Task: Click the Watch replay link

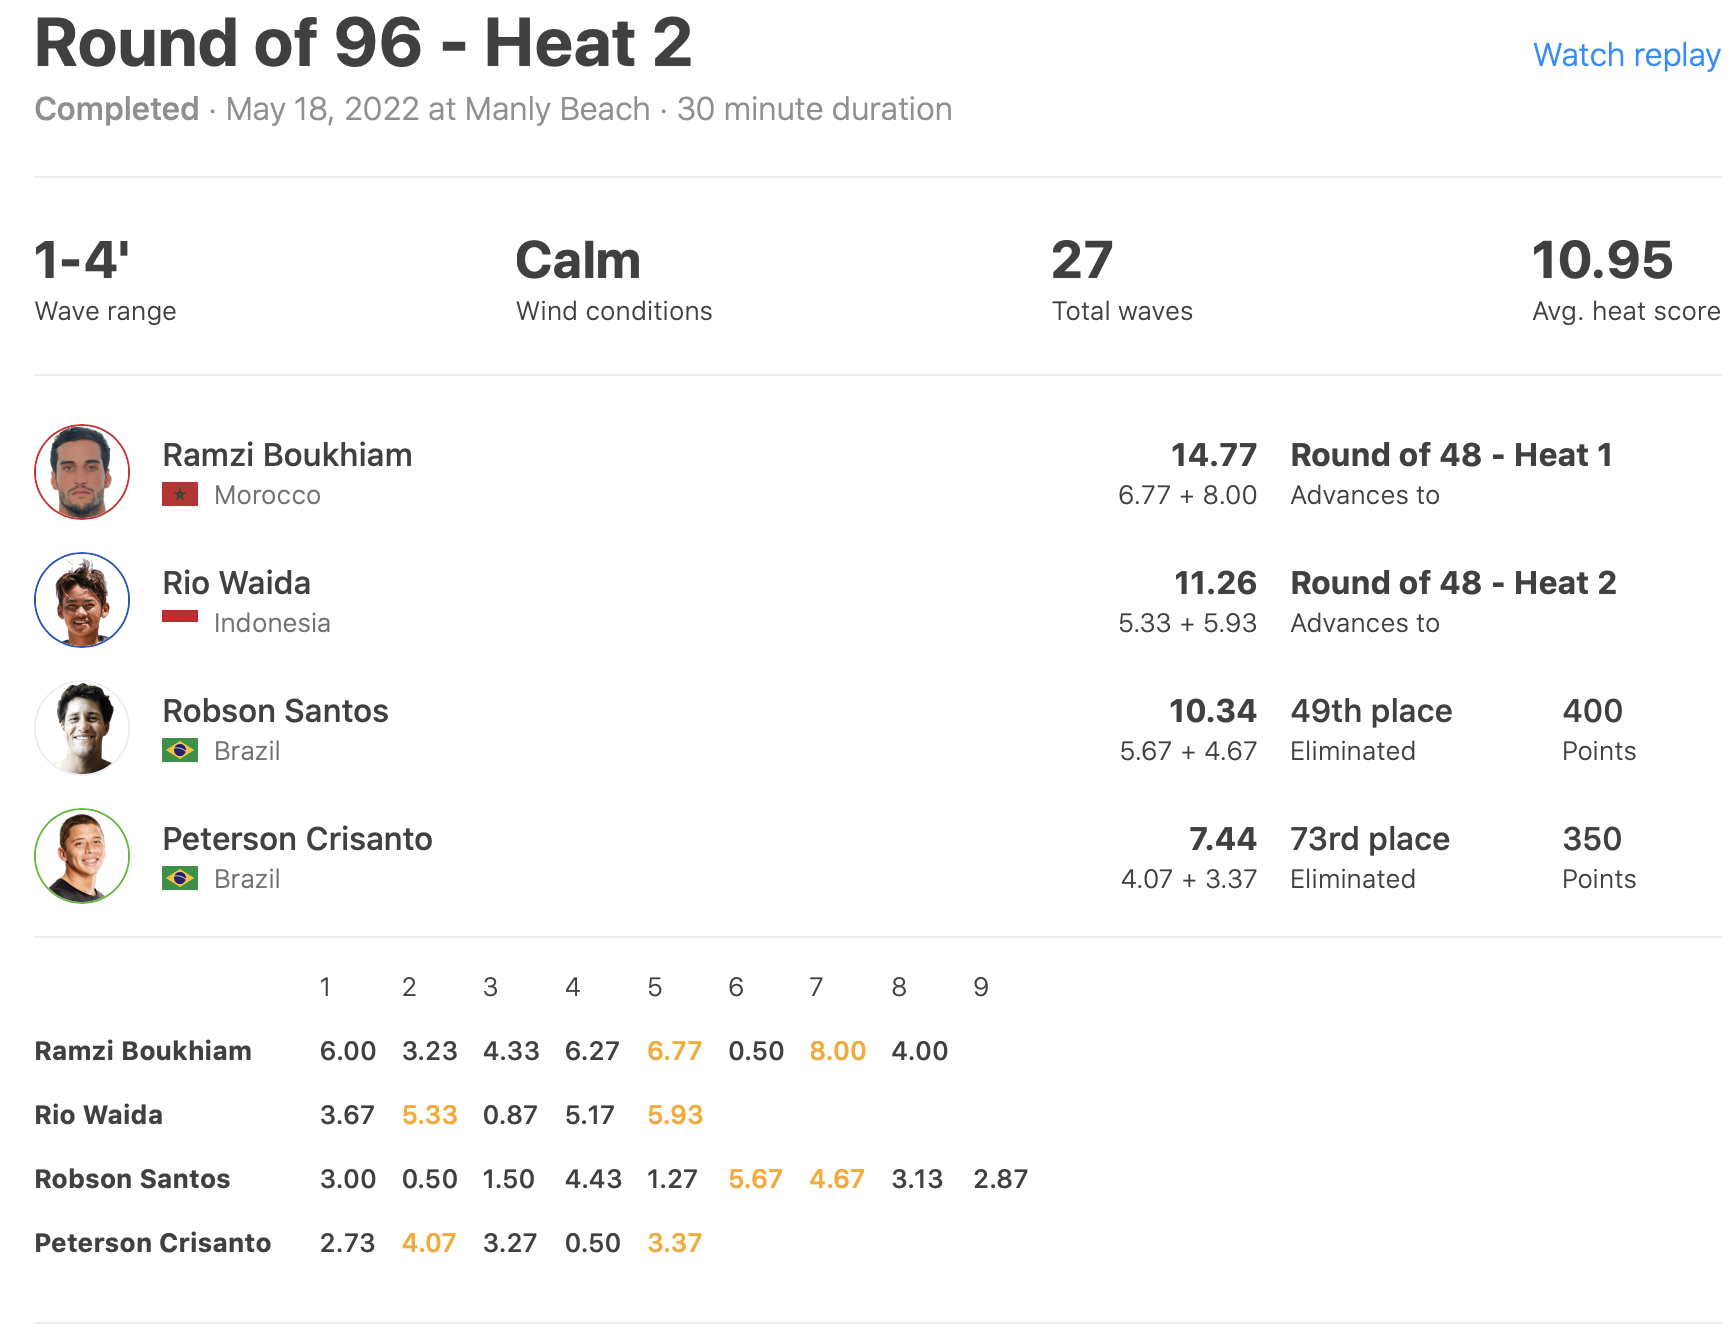Action: 1626,55
